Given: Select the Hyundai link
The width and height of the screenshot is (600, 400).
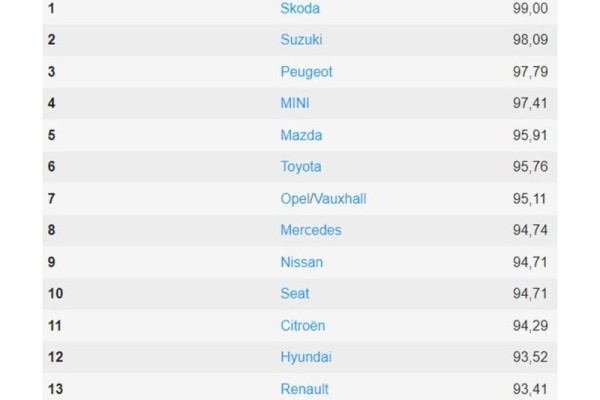Looking at the screenshot, I should click(306, 357).
